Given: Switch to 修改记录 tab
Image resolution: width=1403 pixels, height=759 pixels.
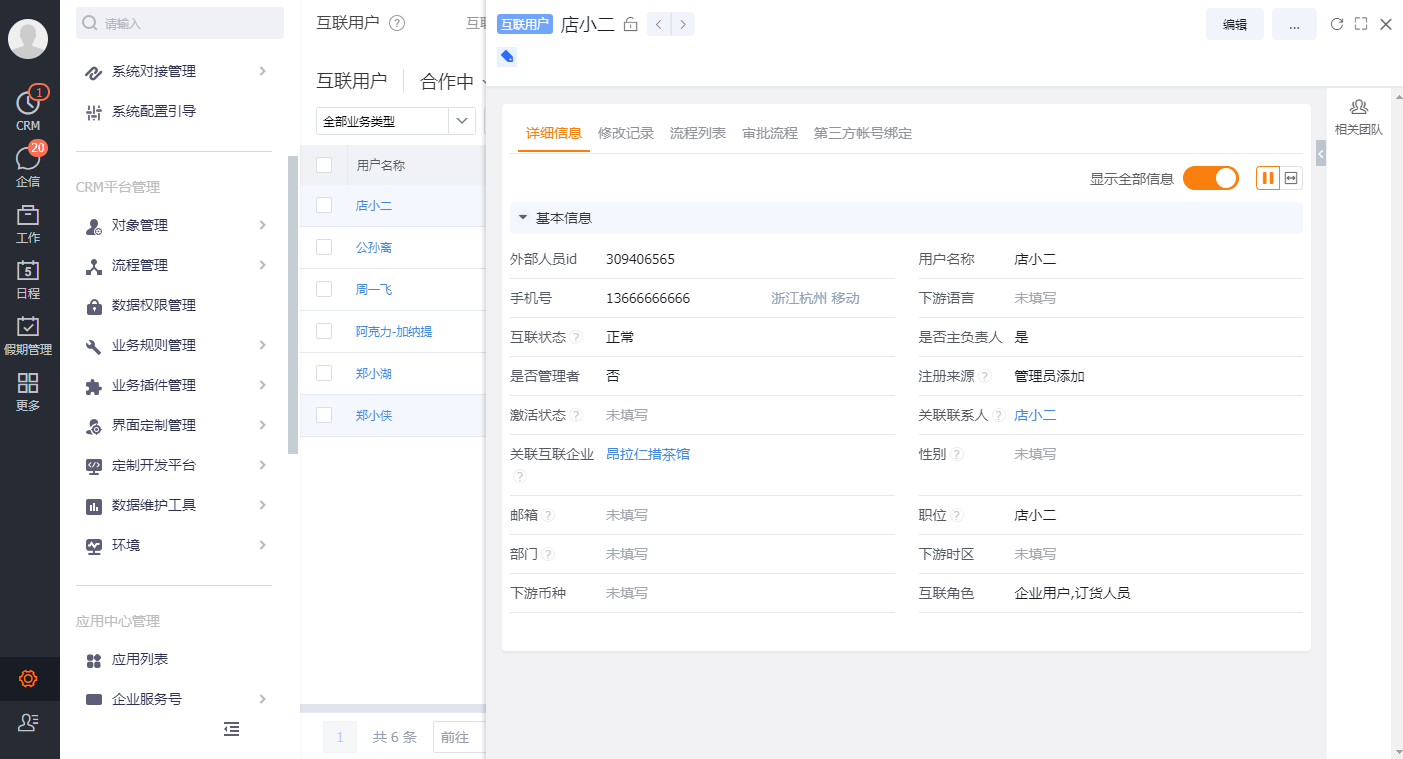Looking at the screenshot, I should [x=626, y=133].
